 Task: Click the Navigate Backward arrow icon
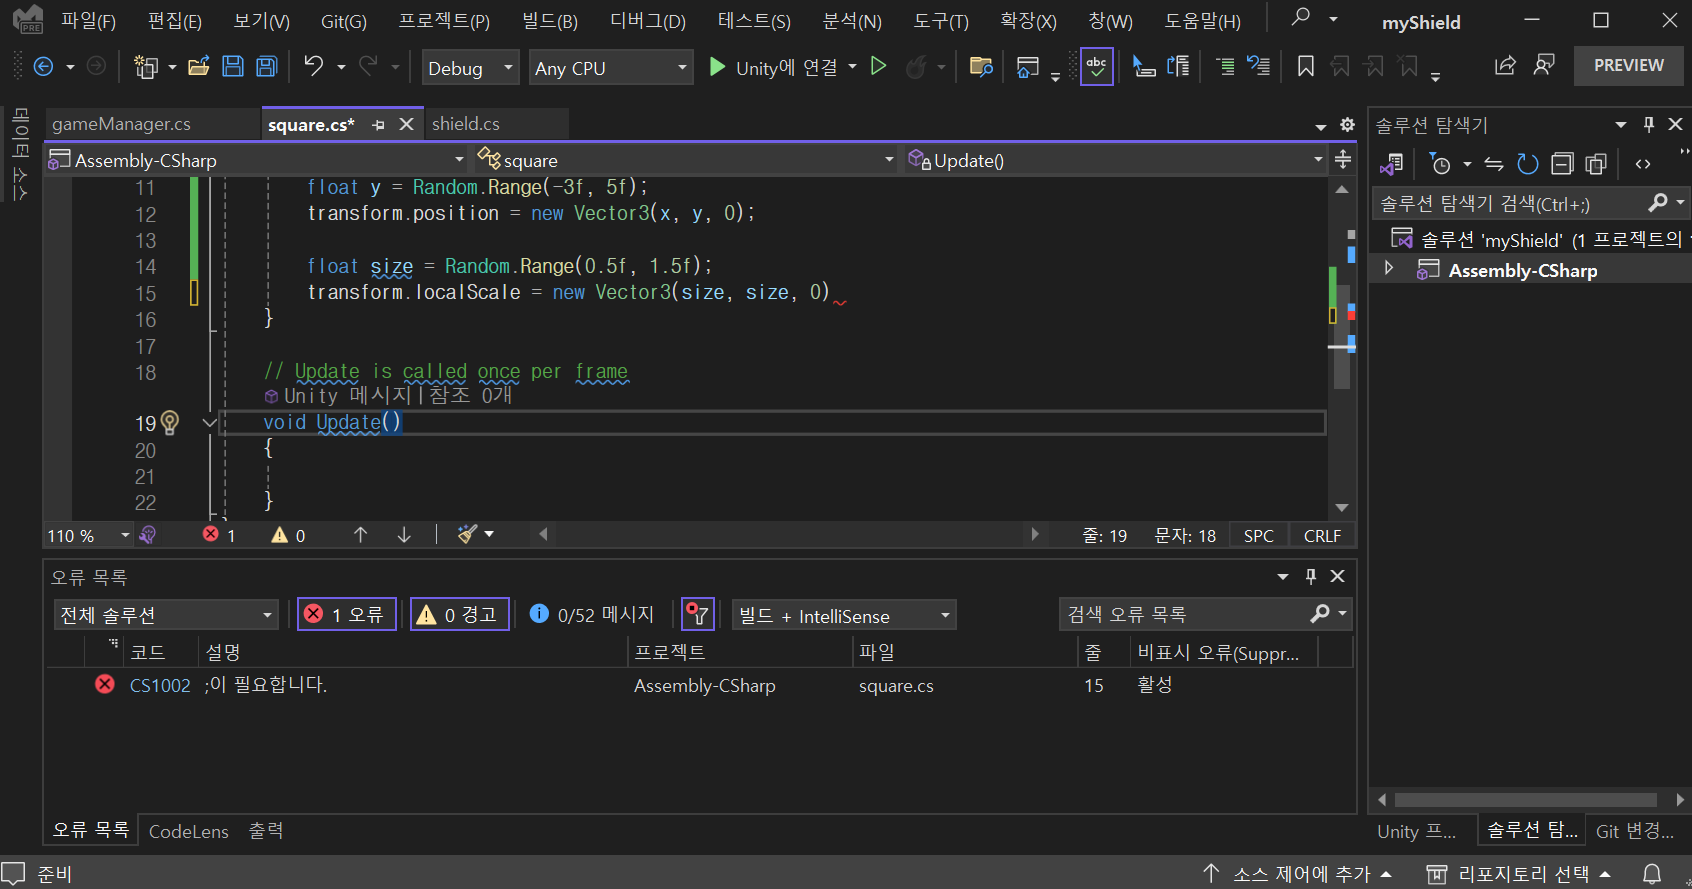pyautogui.click(x=43, y=67)
